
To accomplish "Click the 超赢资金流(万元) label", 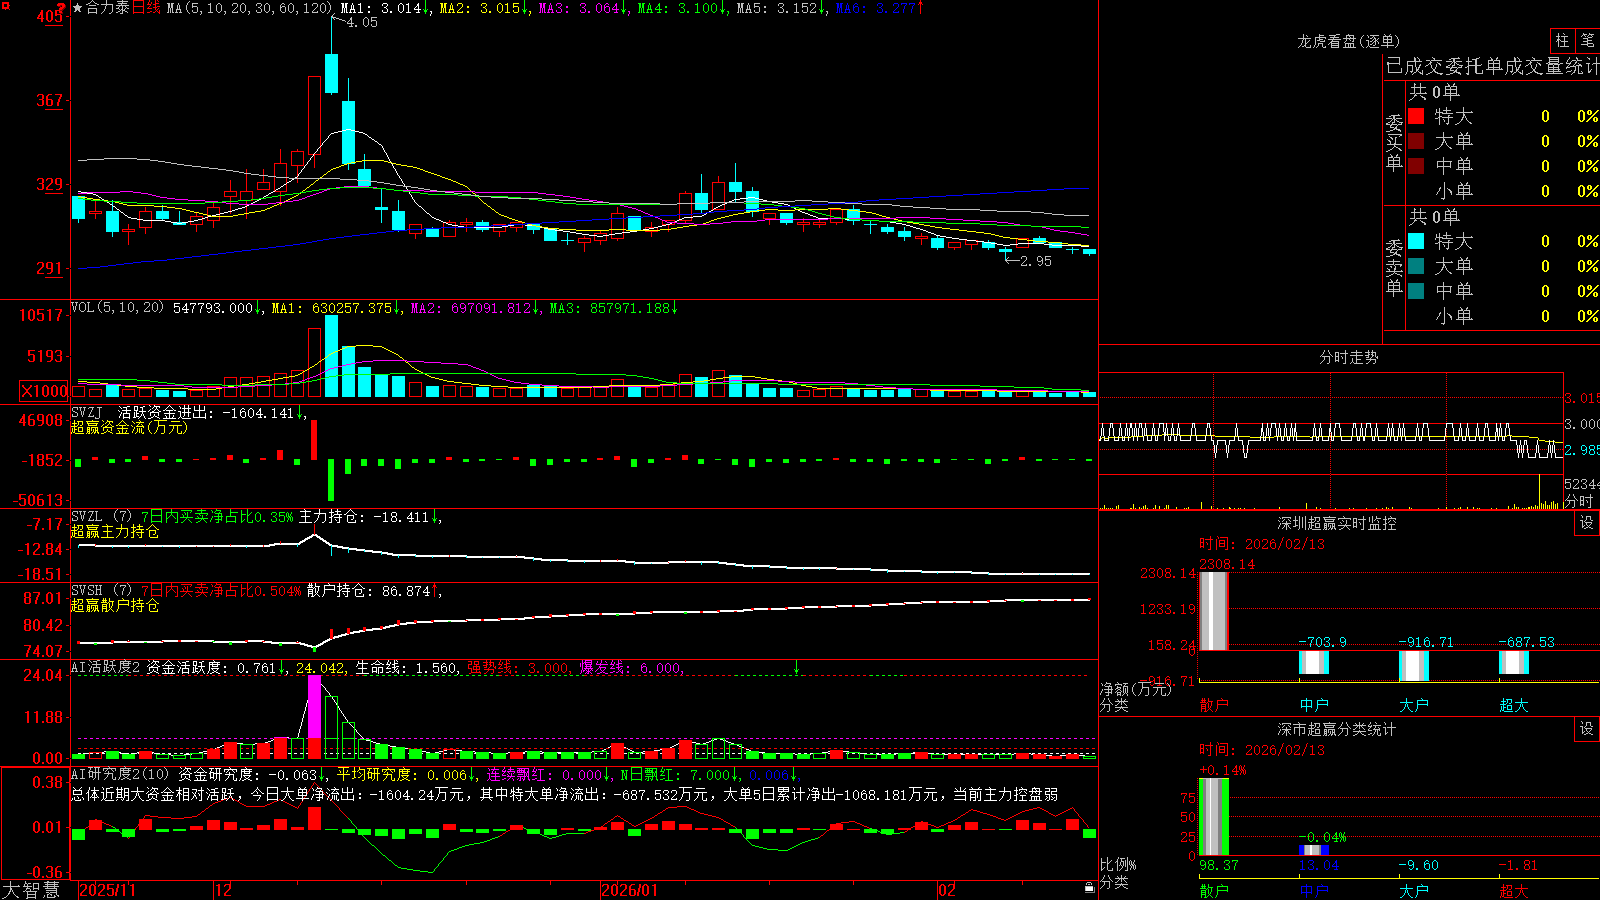I will 129,427.
